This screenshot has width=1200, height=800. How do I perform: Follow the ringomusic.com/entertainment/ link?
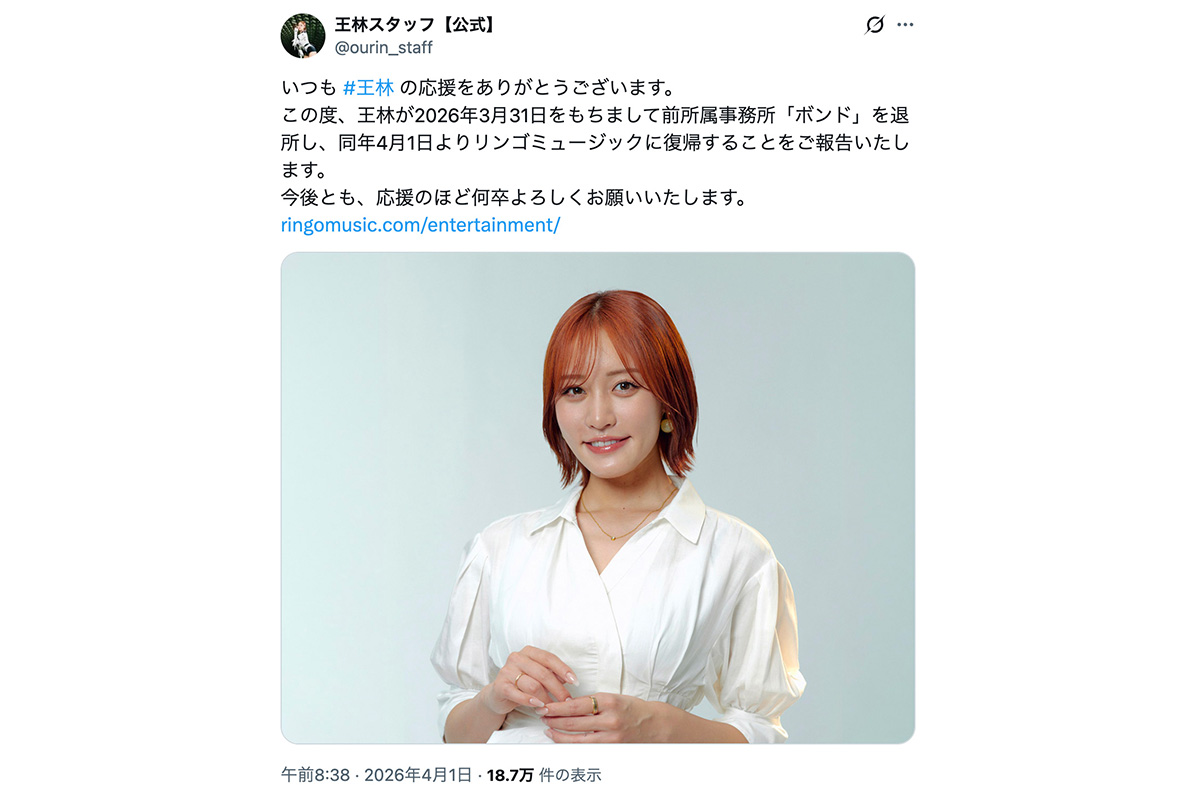pyautogui.click(x=420, y=225)
